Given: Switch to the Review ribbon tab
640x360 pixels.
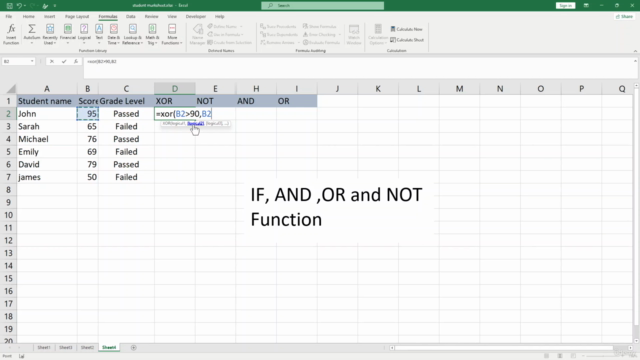Looking at the screenshot, I should pyautogui.click(x=151, y=16).
